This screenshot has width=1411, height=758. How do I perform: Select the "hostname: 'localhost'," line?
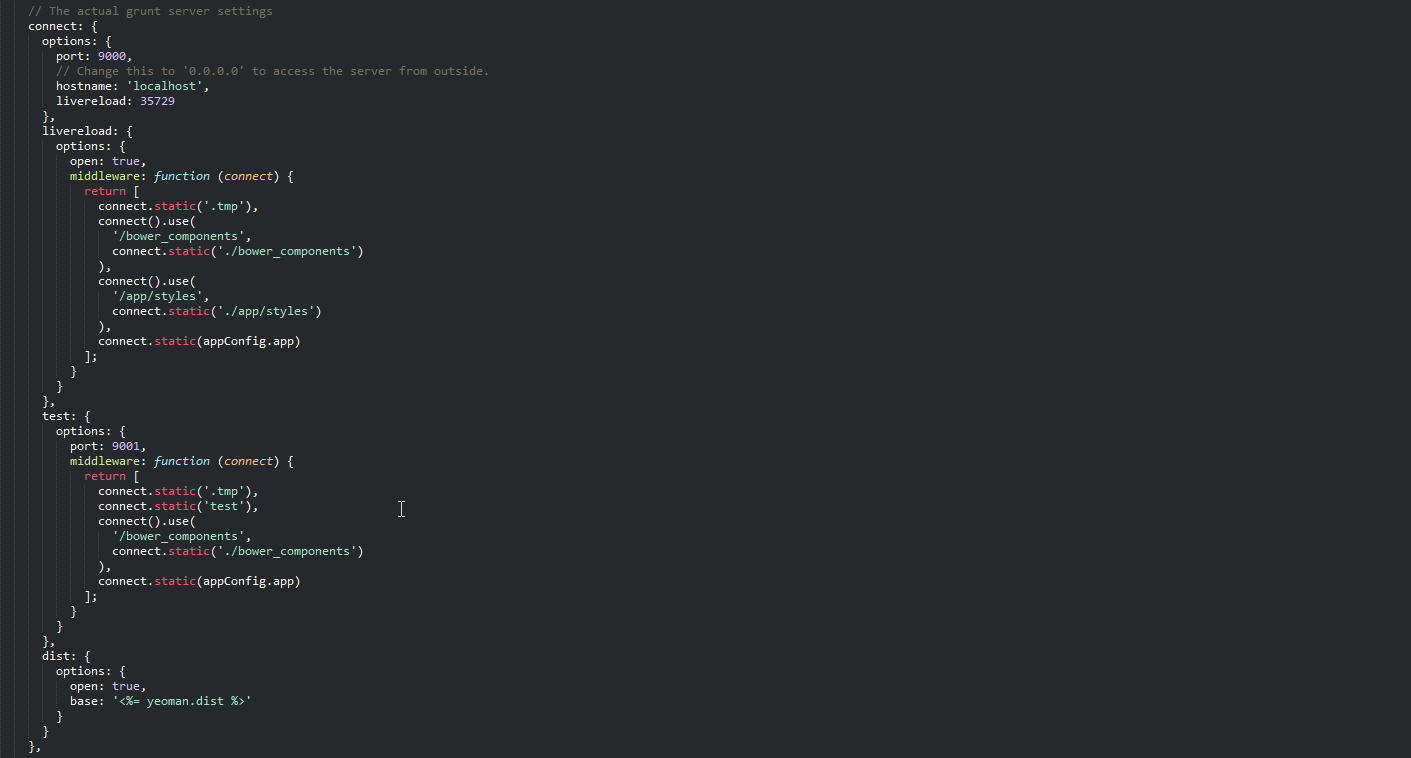click(x=133, y=86)
